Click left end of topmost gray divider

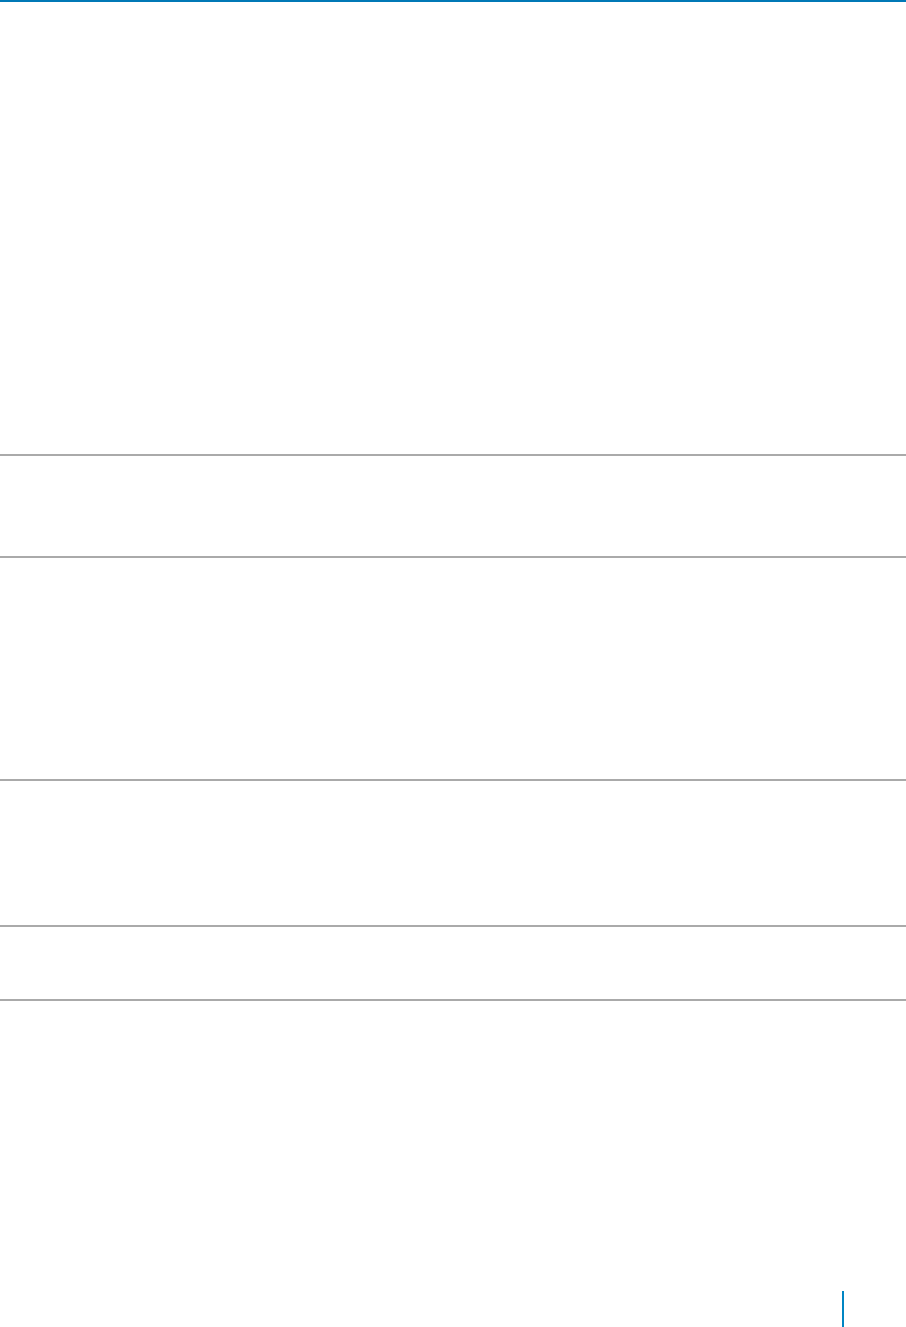[4, 456]
